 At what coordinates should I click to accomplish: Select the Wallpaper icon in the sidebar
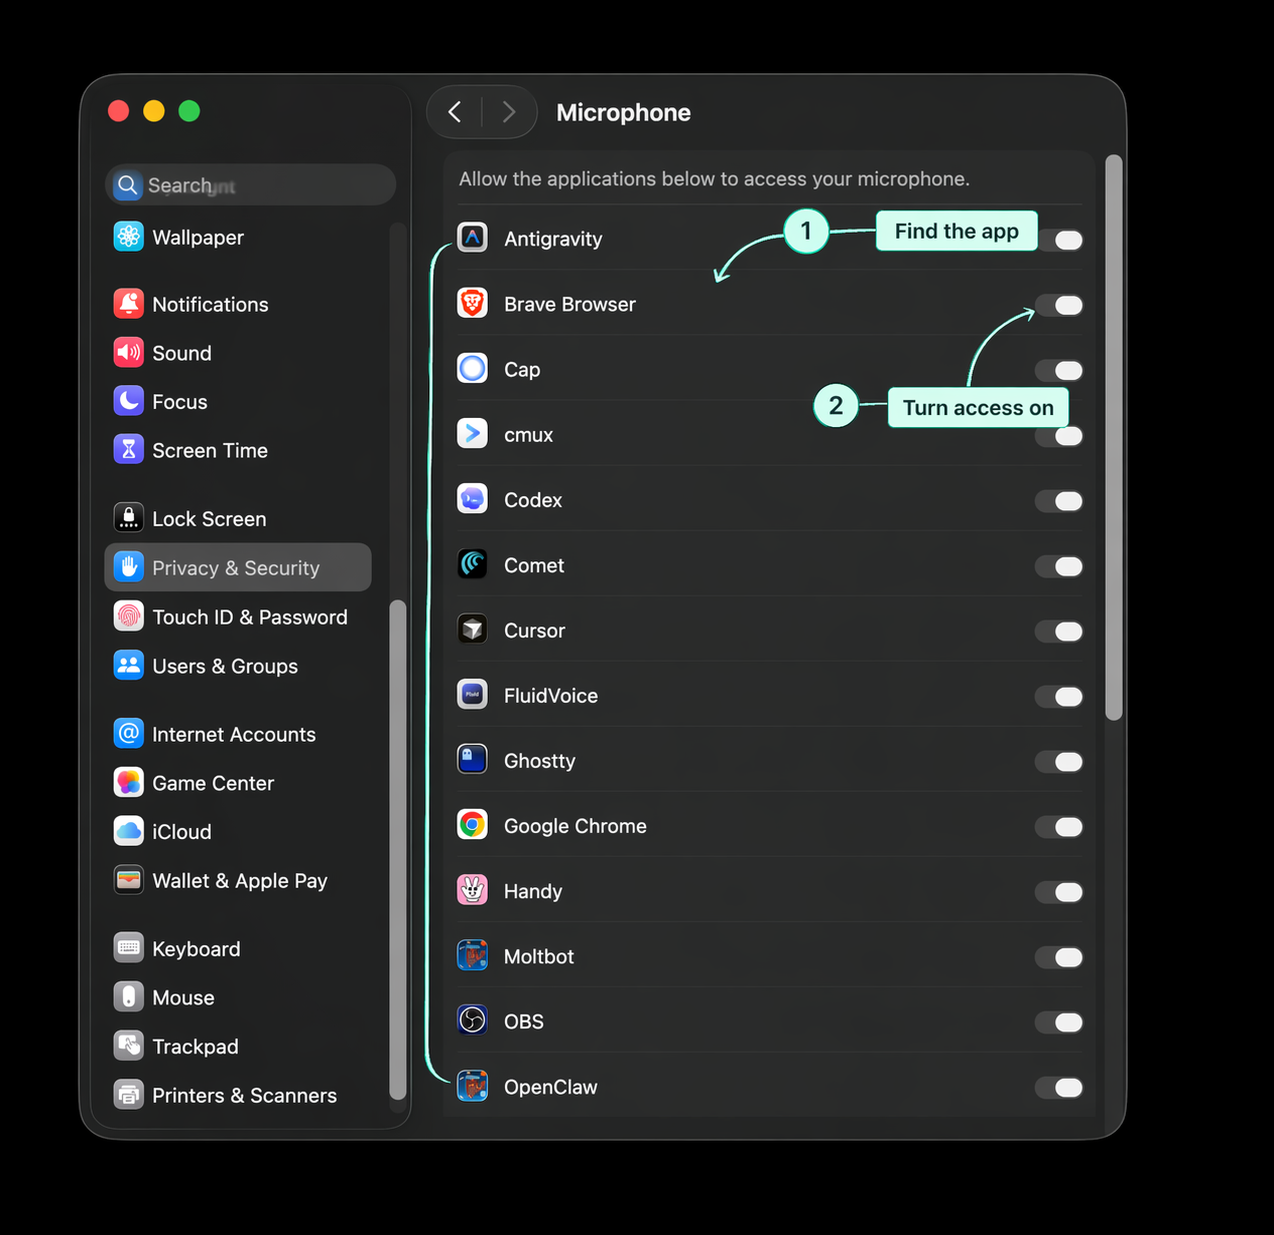tap(128, 236)
